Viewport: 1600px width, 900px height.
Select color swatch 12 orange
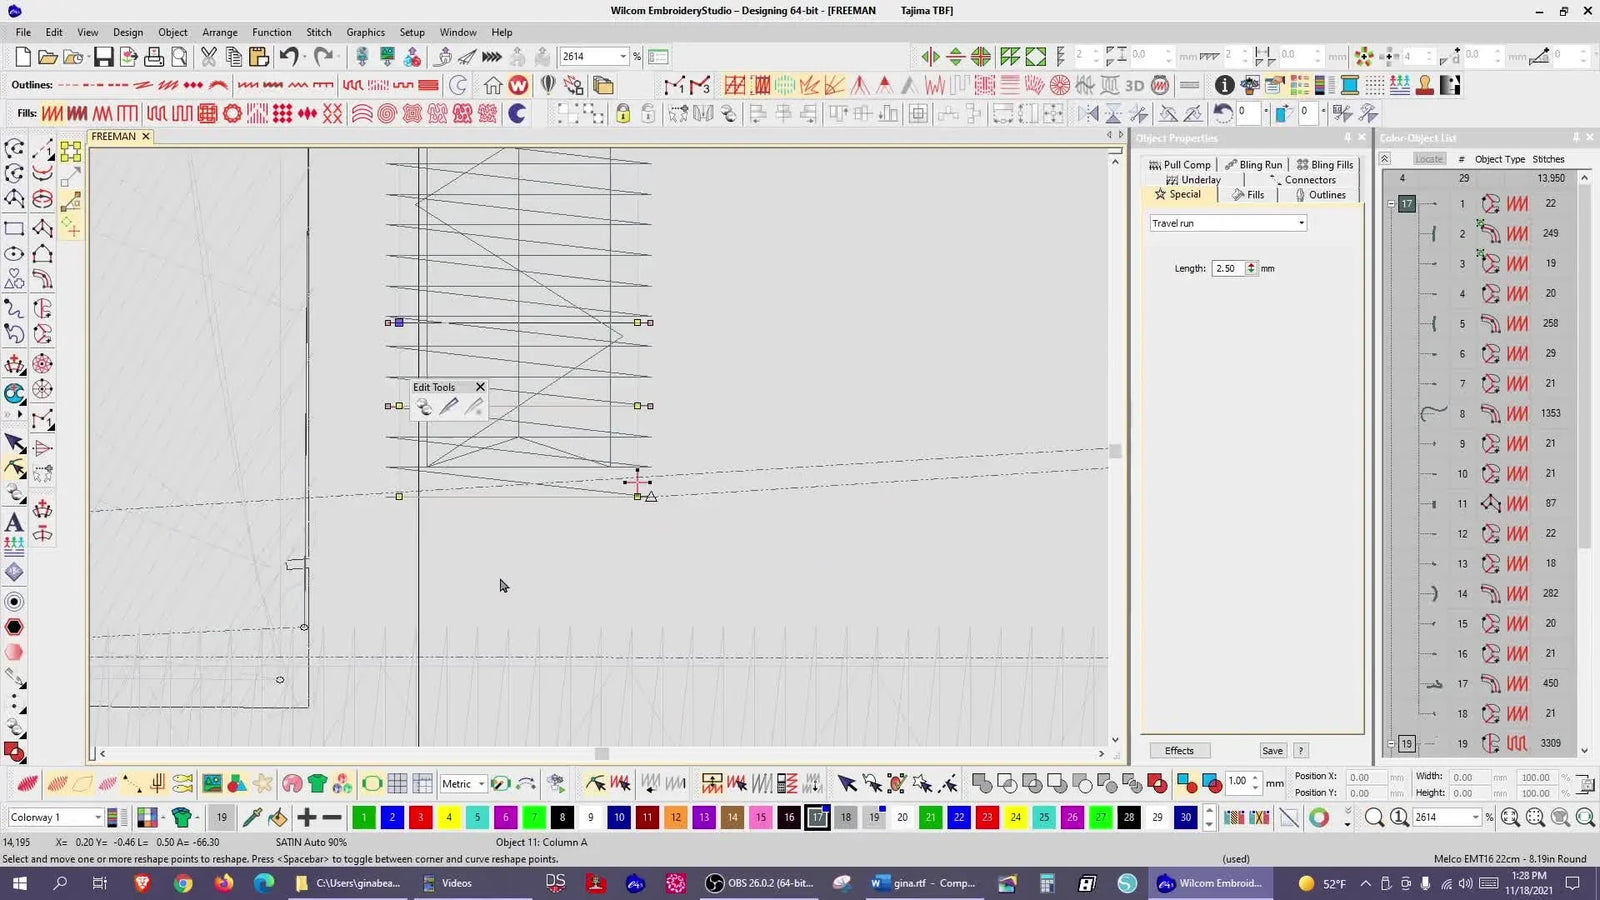tap(676, 817)
